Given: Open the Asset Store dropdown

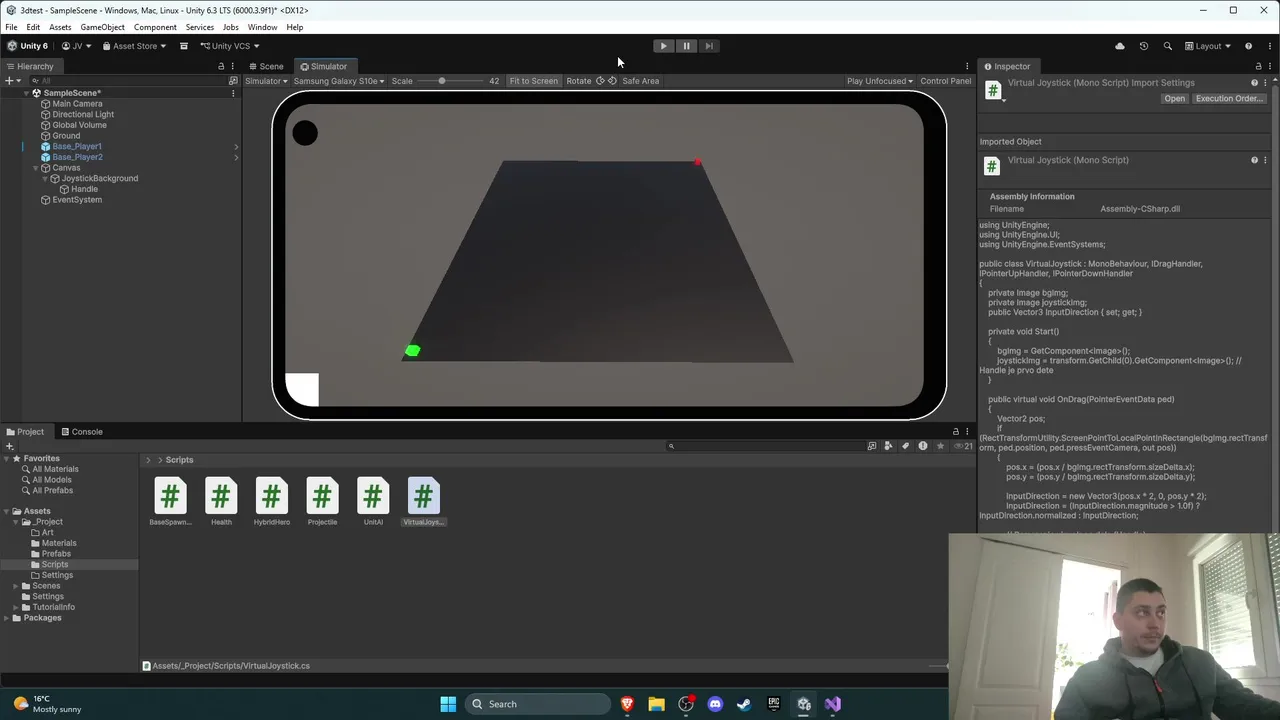Looking at the screenshot, I should pos(135,46).
